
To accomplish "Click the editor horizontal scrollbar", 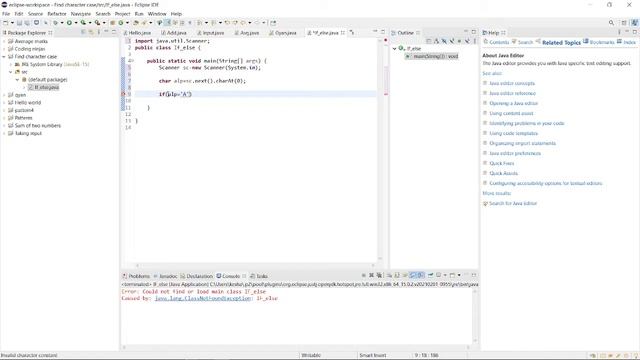I will tap(255, 265).
